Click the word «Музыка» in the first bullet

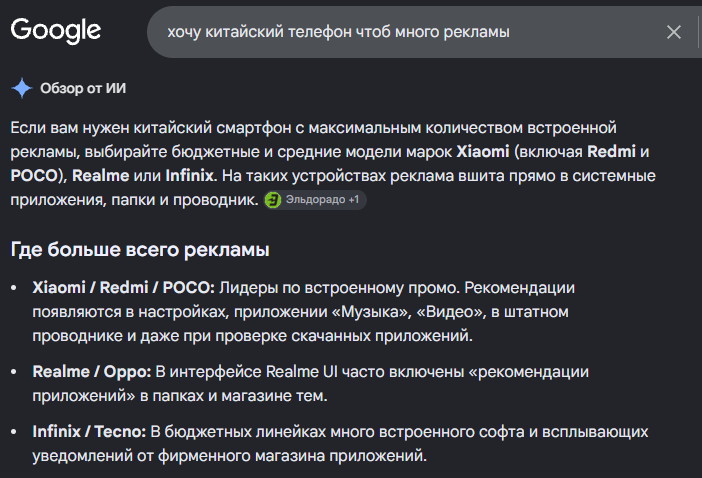pos(371,312)
